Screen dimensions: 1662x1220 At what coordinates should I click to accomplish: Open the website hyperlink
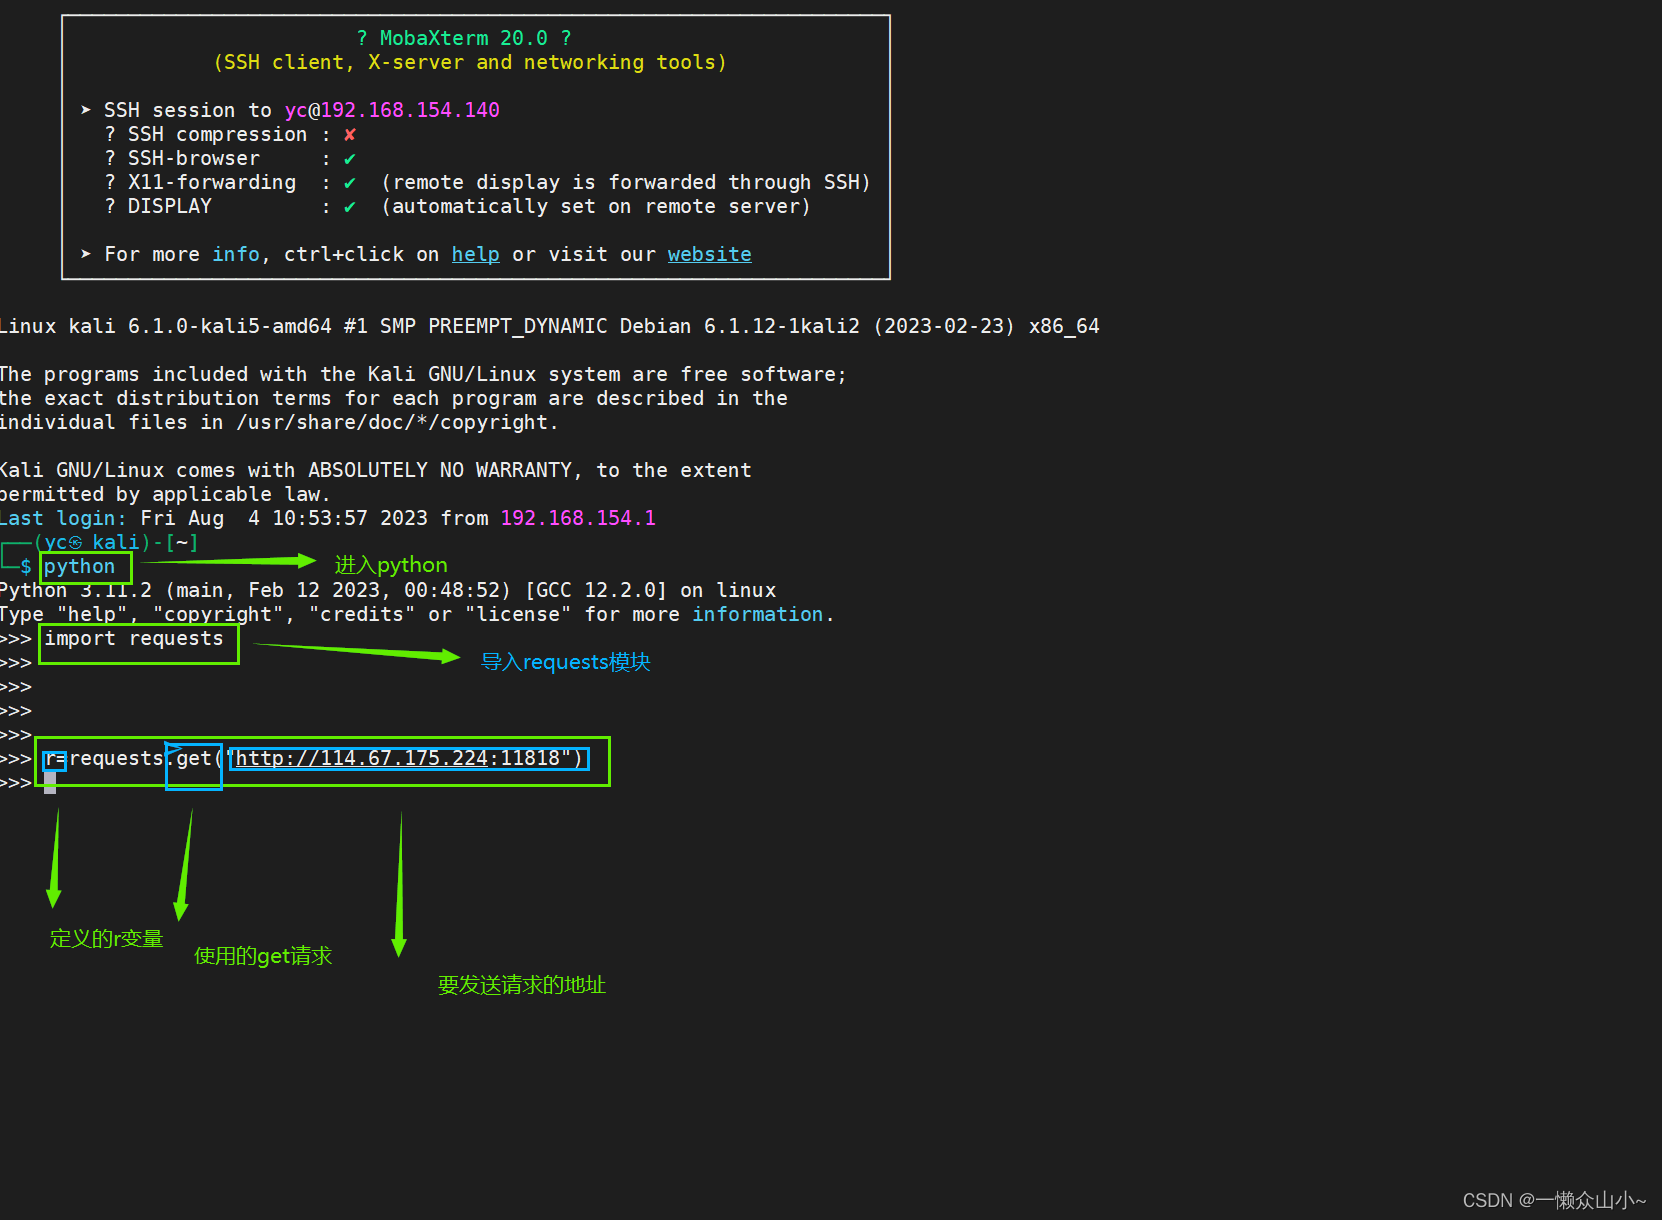click(709, 254)
